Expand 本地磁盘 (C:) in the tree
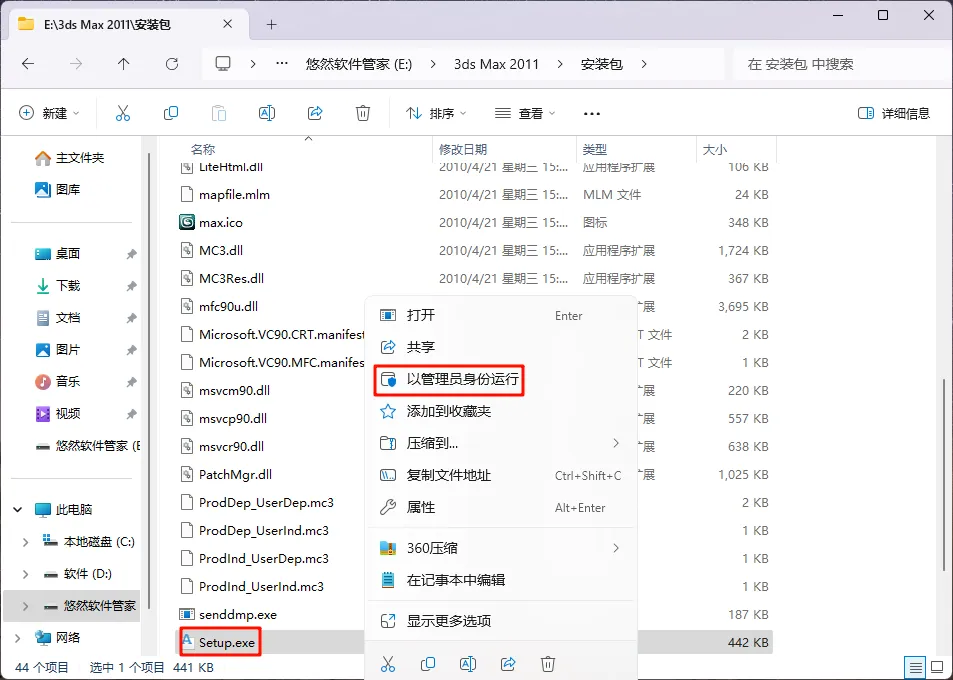This screenshot has height=680, width=953. click(x=25, y=541)
